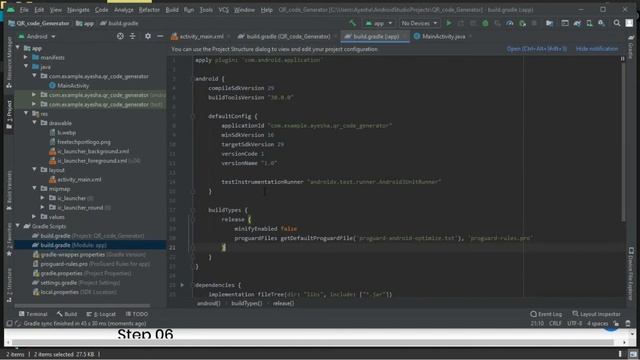640x360 pixels.
Task: Open Search Everywhere magnifier icon
Action: click(617, 23)
